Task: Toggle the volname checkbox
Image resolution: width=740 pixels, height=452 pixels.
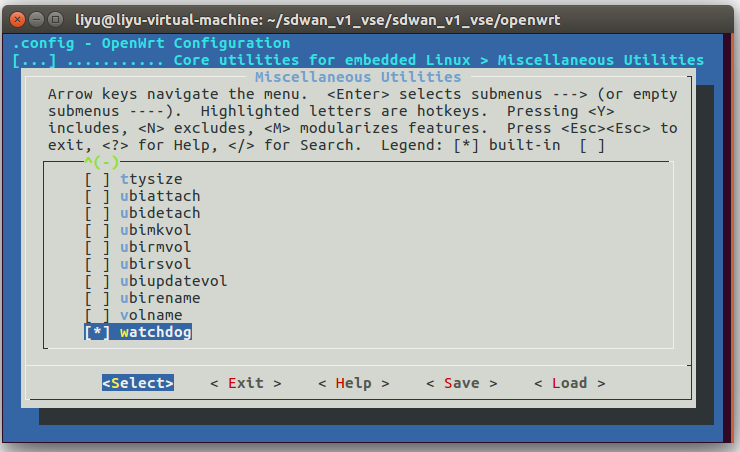Action: (97, 315)
